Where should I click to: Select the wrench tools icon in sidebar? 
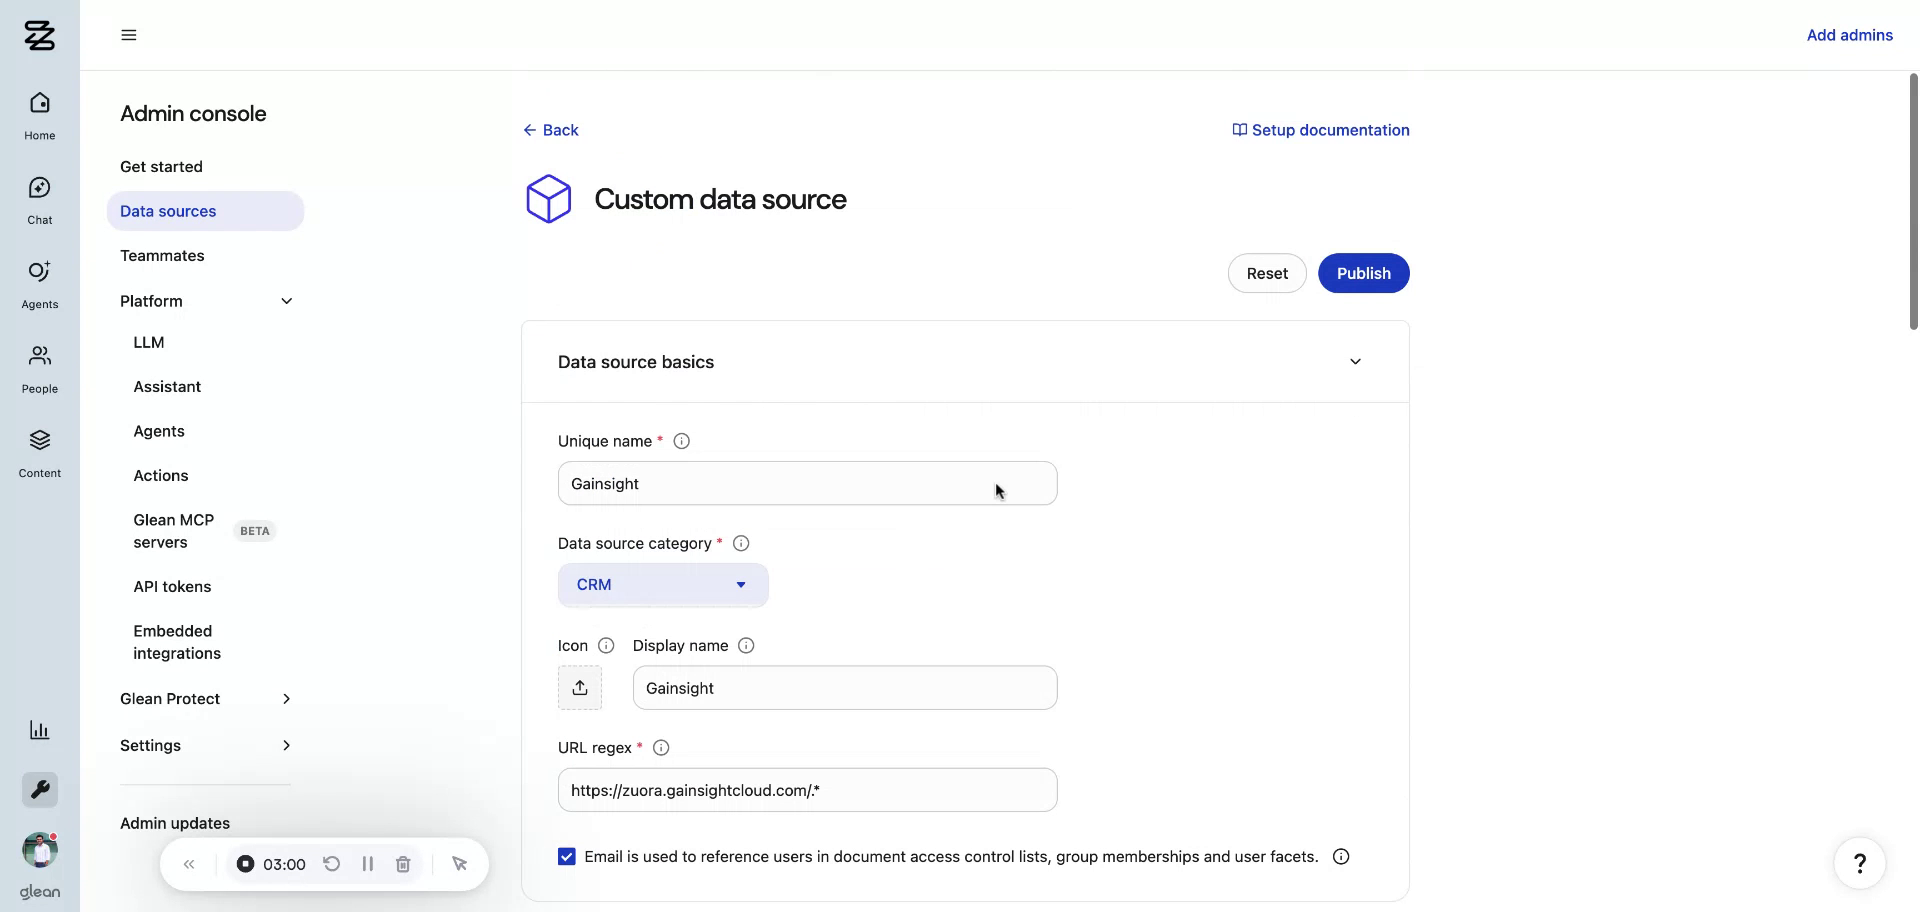pos(39,789)
